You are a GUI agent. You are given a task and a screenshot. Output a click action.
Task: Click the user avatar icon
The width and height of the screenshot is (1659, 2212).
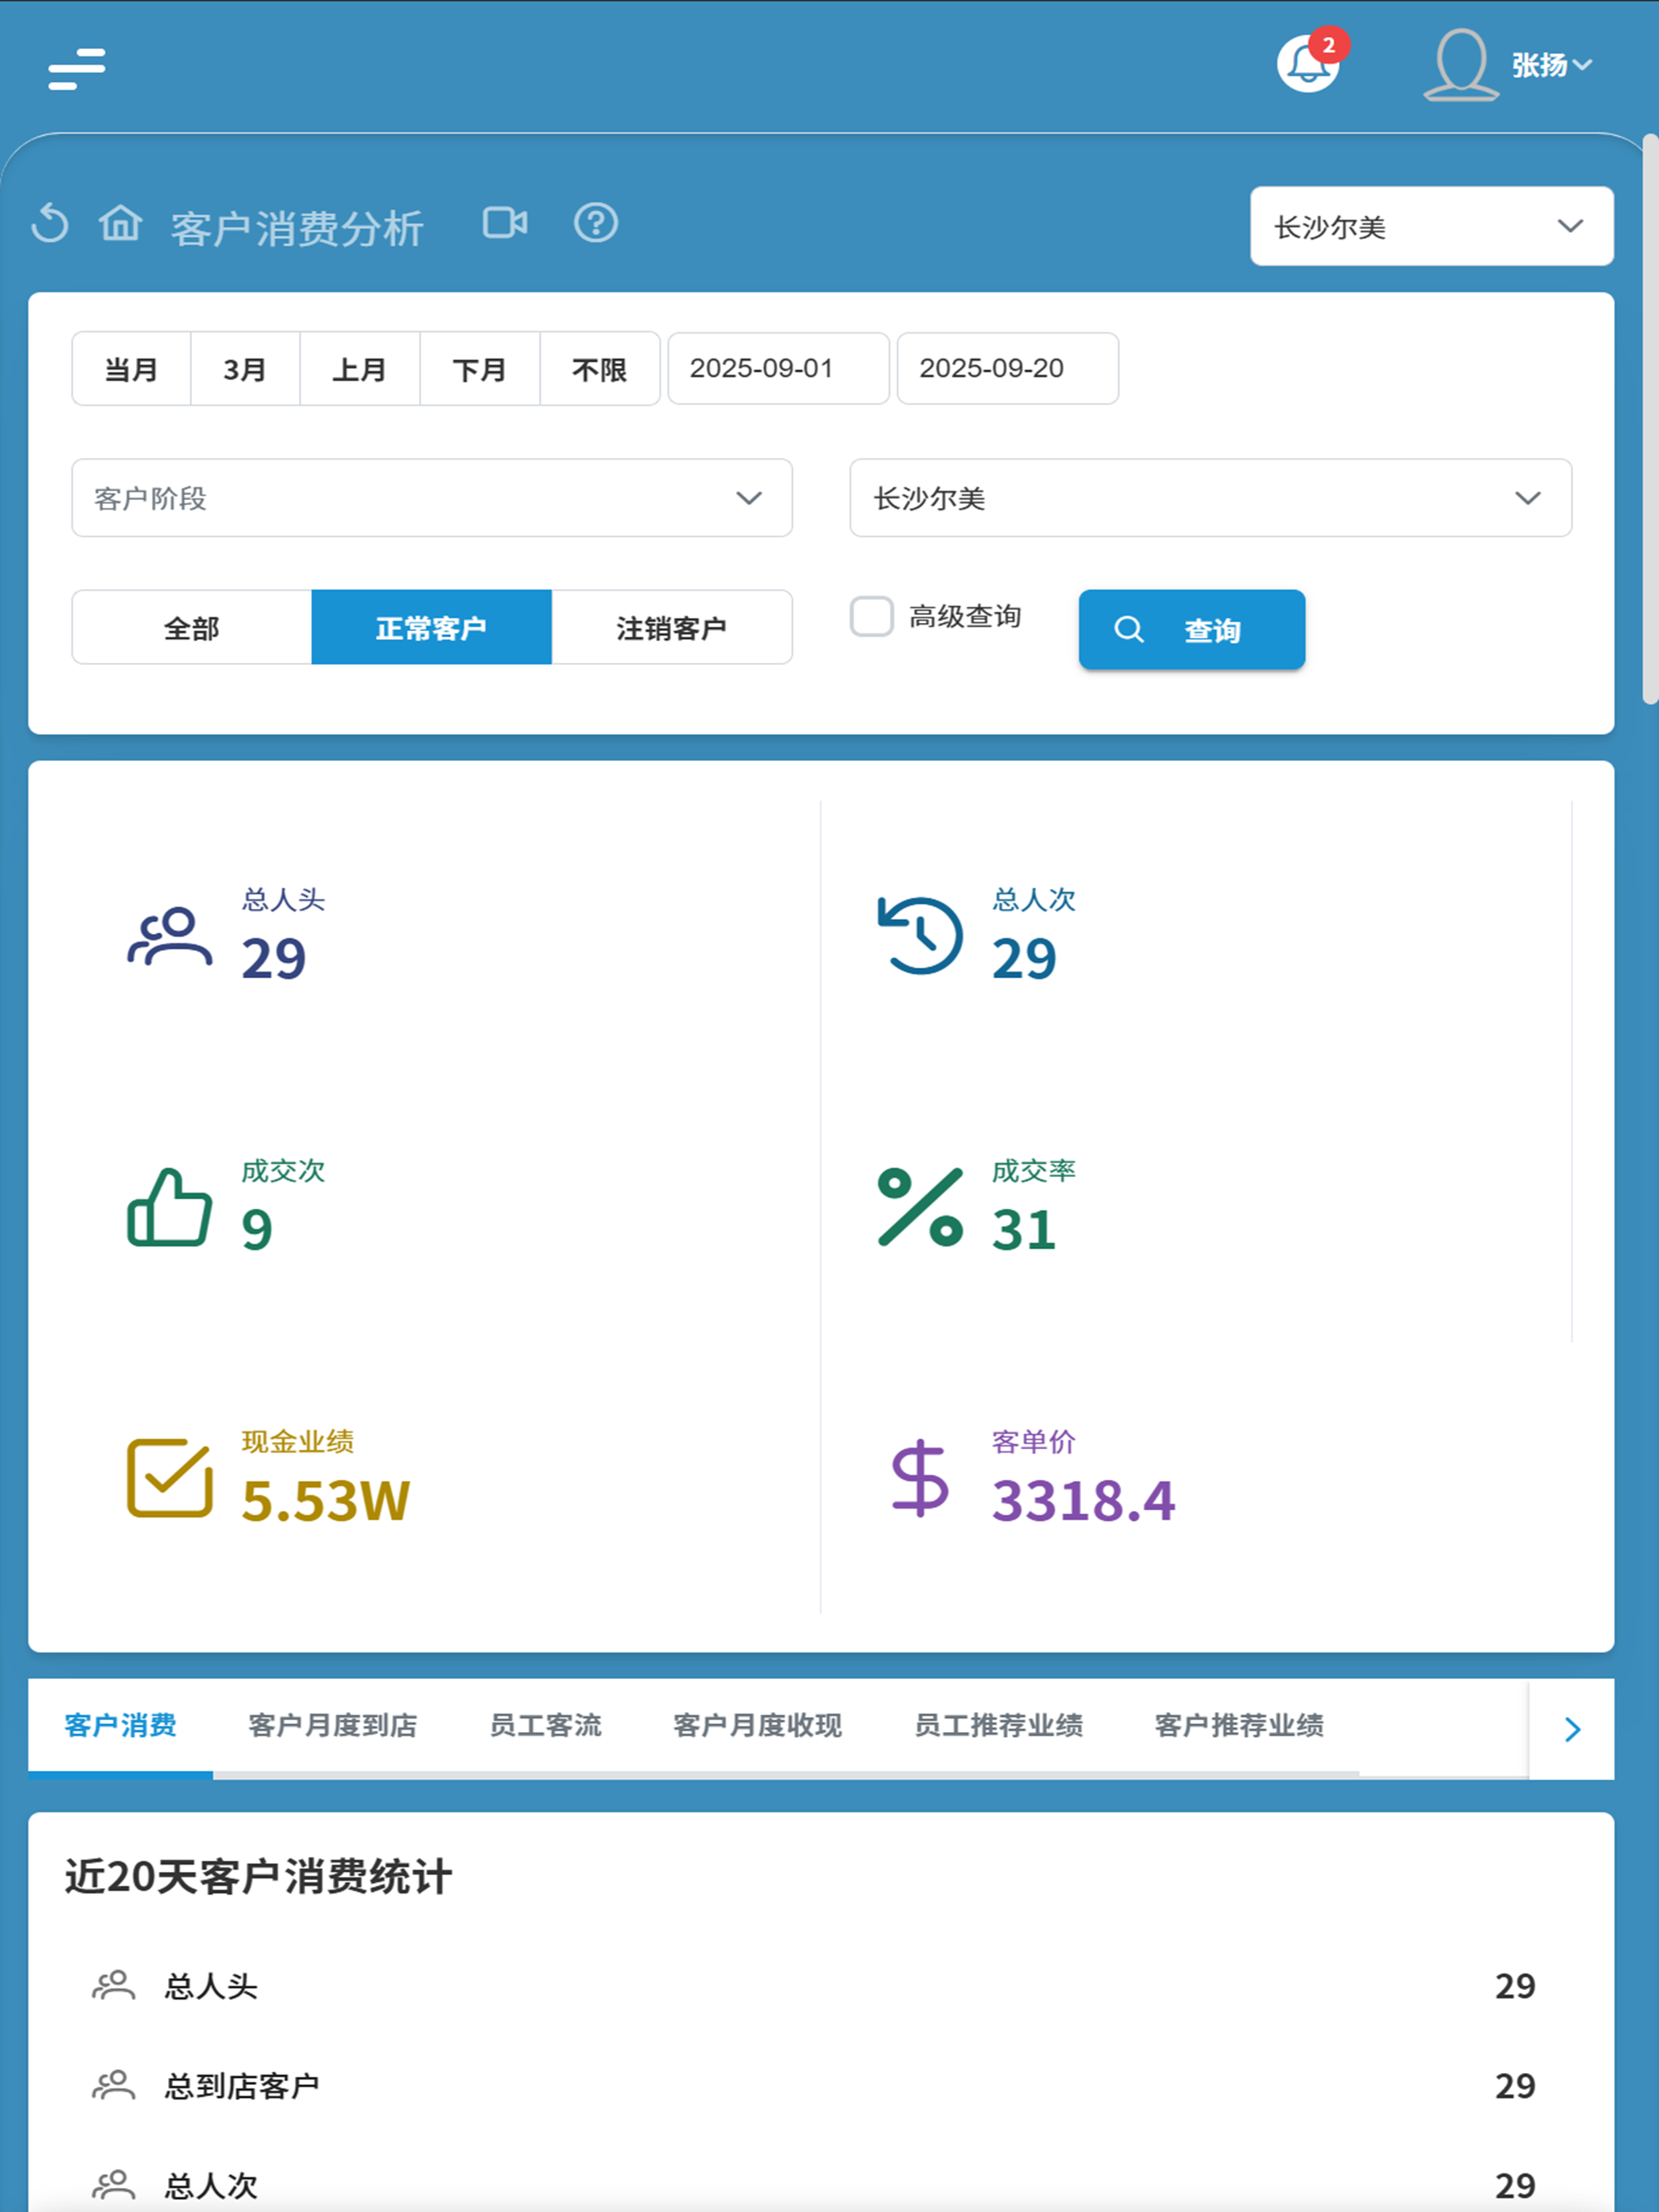click(x=1460, y=65)
